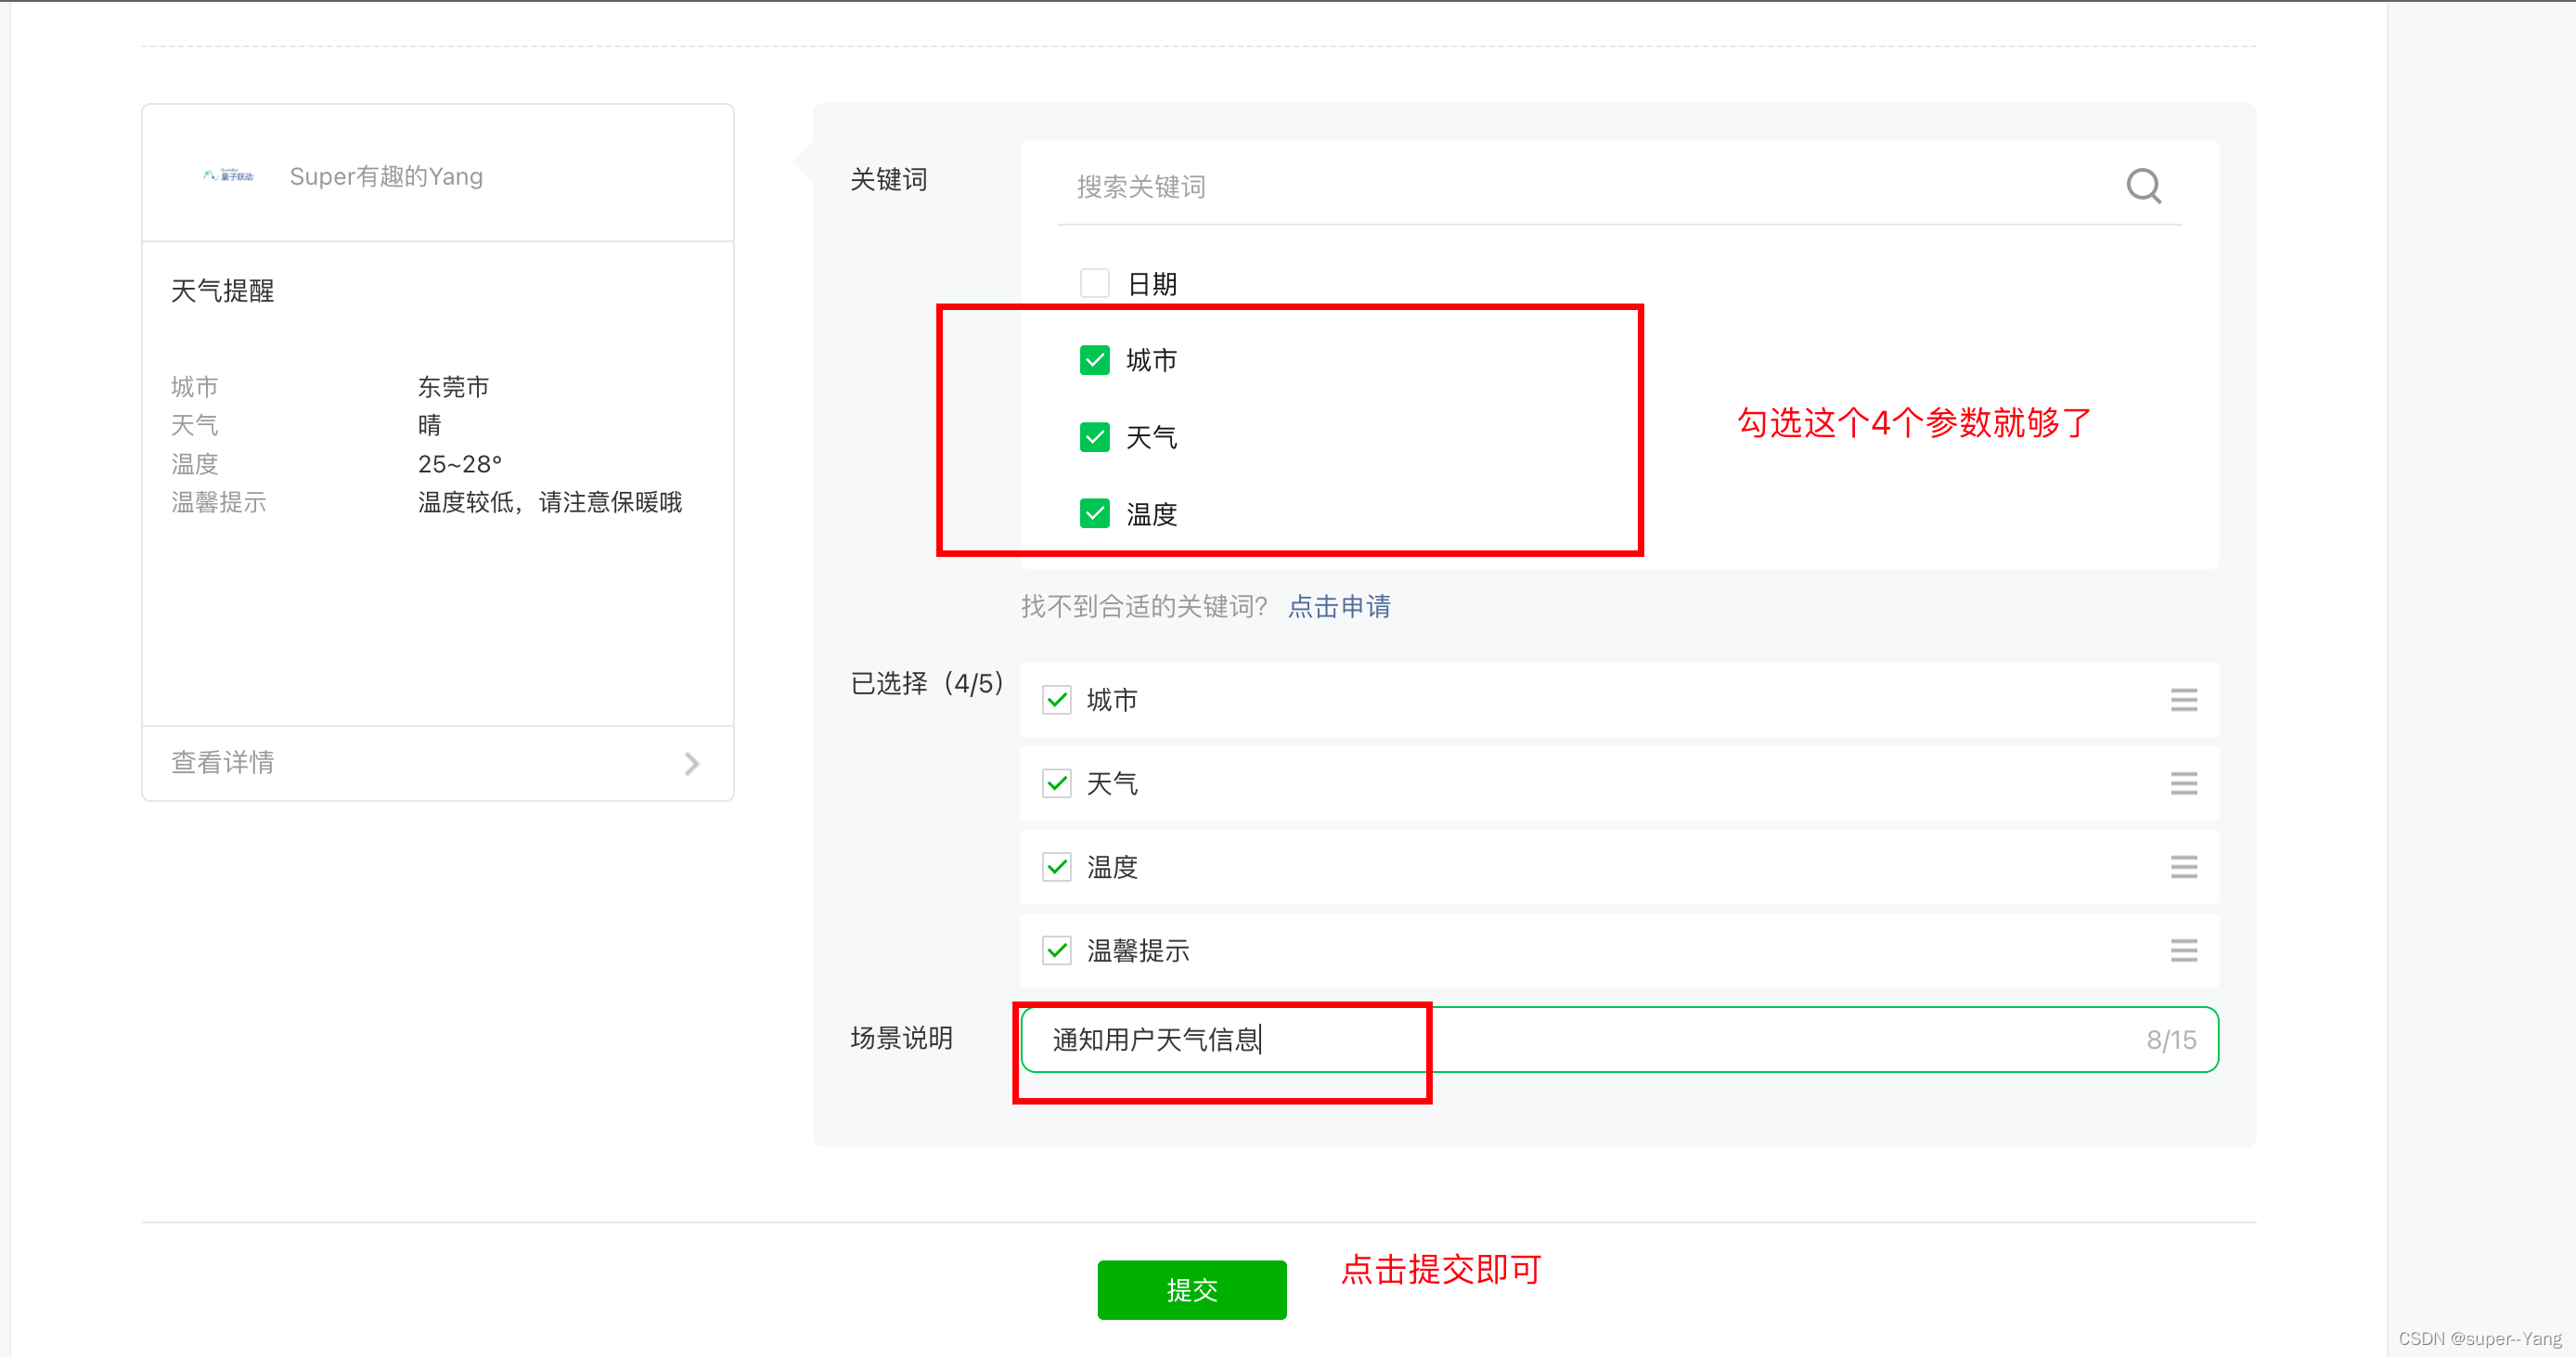Screen dimensions: 2576x1357
Task: Click the 温馨提示 label in preview card
Action: (x=218, y=502)
